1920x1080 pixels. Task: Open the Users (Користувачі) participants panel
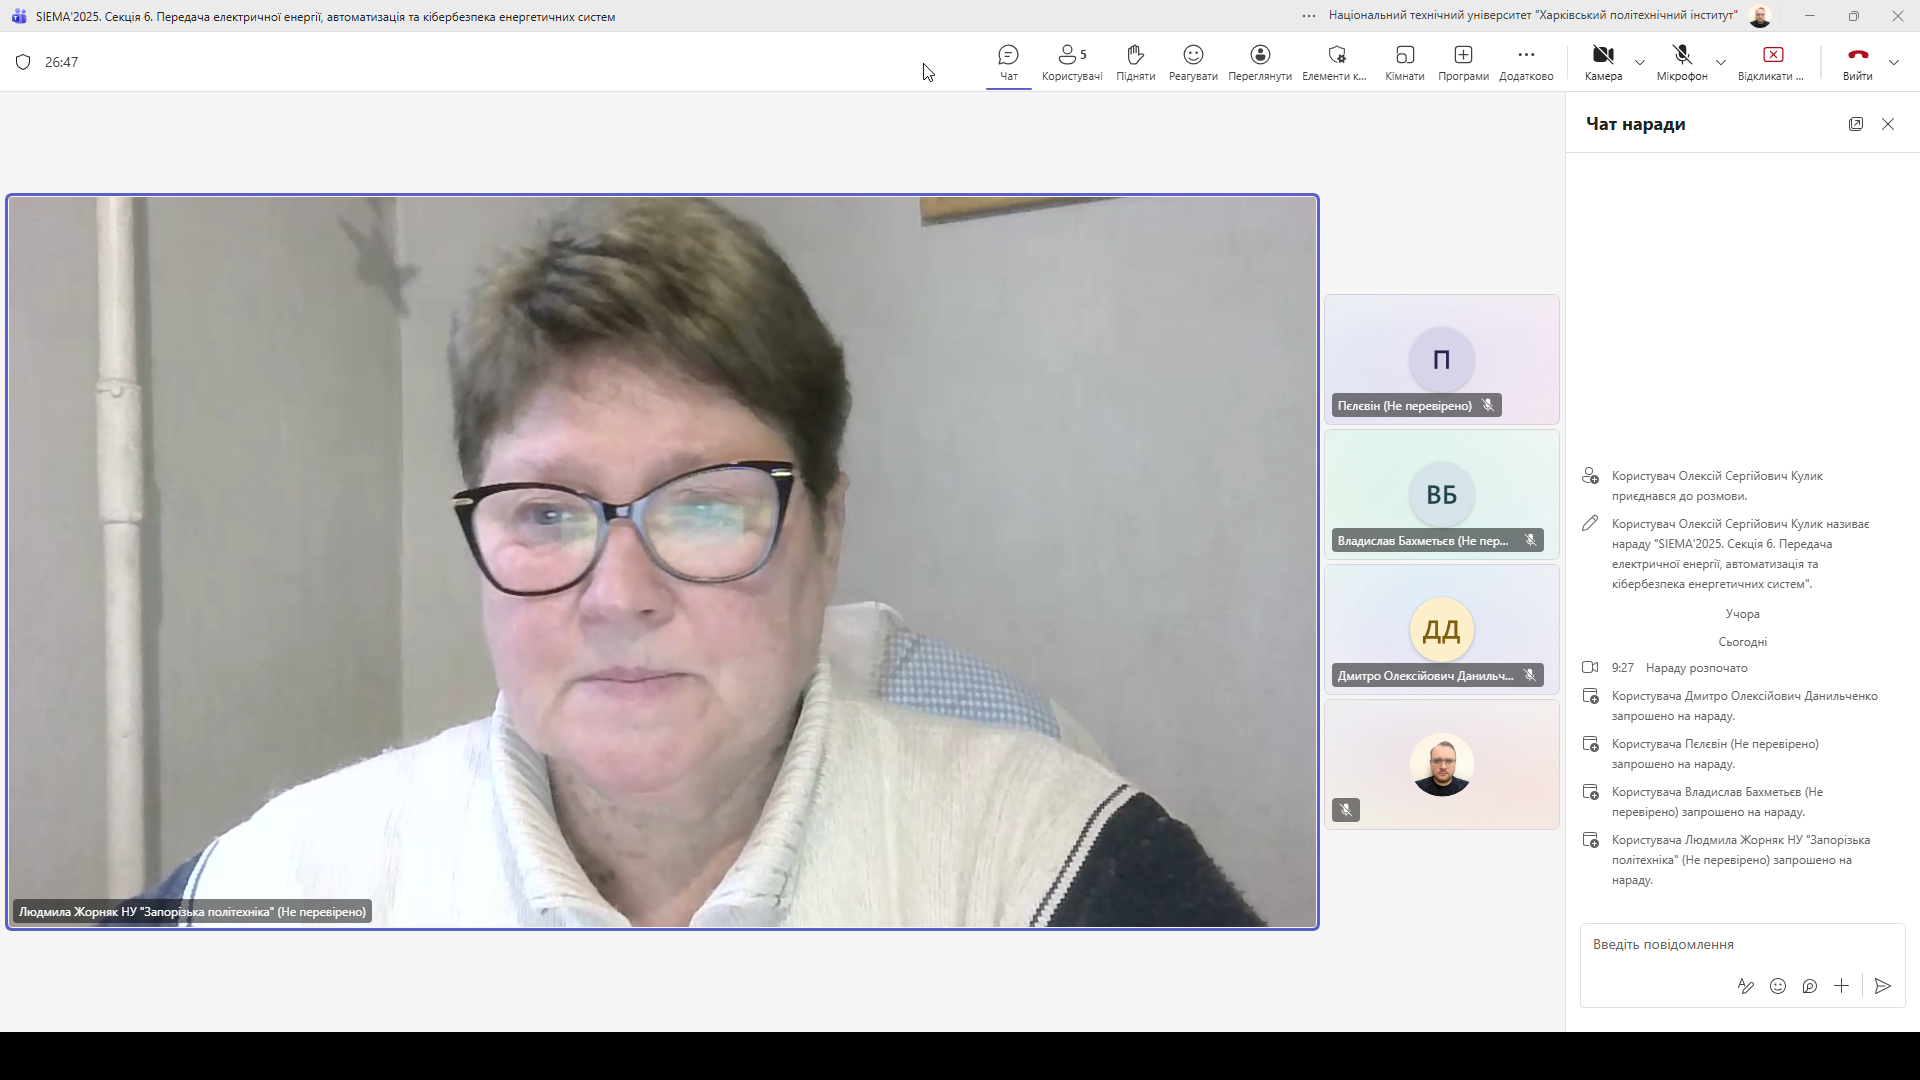click(x=1071, y=62)
